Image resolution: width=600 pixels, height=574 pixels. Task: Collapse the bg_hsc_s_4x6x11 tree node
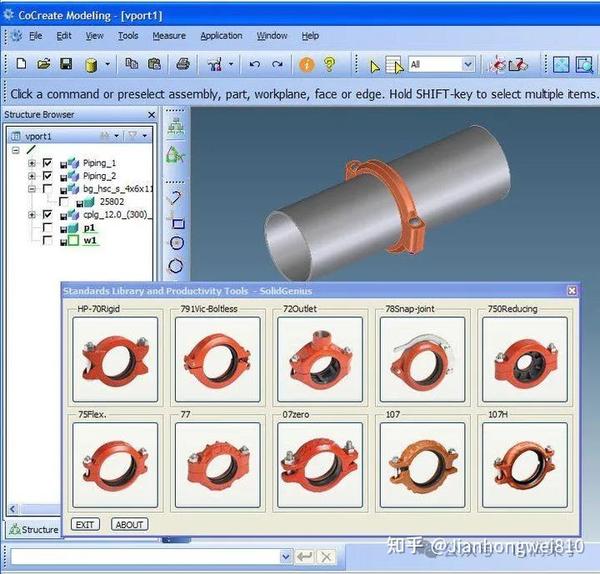(32, 189)
